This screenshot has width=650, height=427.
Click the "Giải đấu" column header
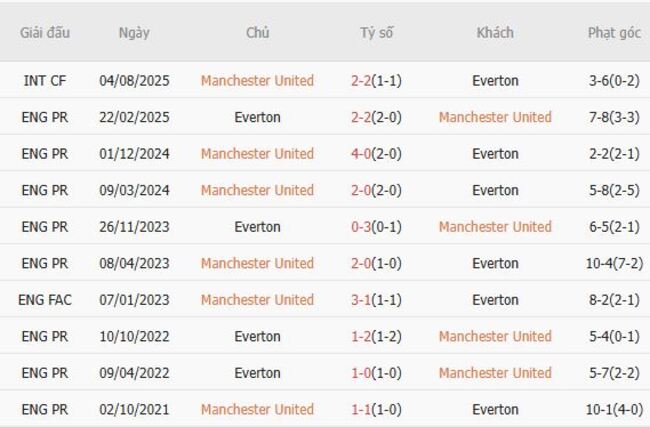click(45, 32)
